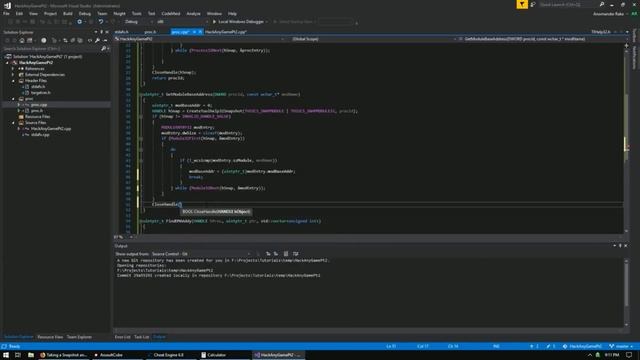The width and height of the screenshot is (640, 360).
Task: Open the Global Scope navigation dropdown
Action: click(x=371, y=39)
